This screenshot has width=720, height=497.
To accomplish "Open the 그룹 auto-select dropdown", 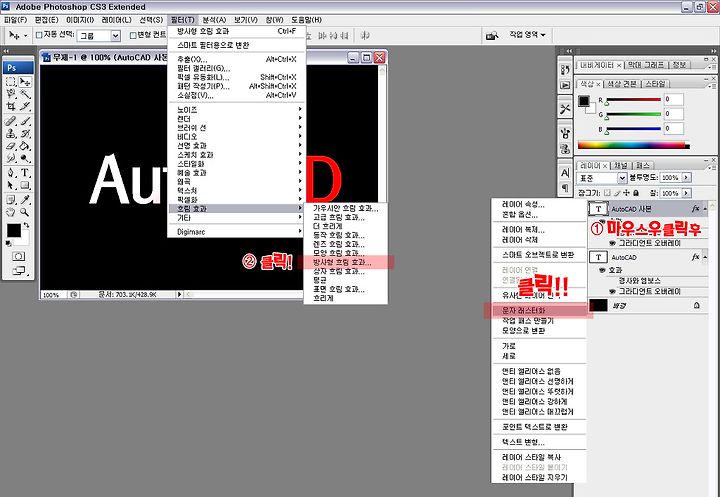I will pos(116,36).
